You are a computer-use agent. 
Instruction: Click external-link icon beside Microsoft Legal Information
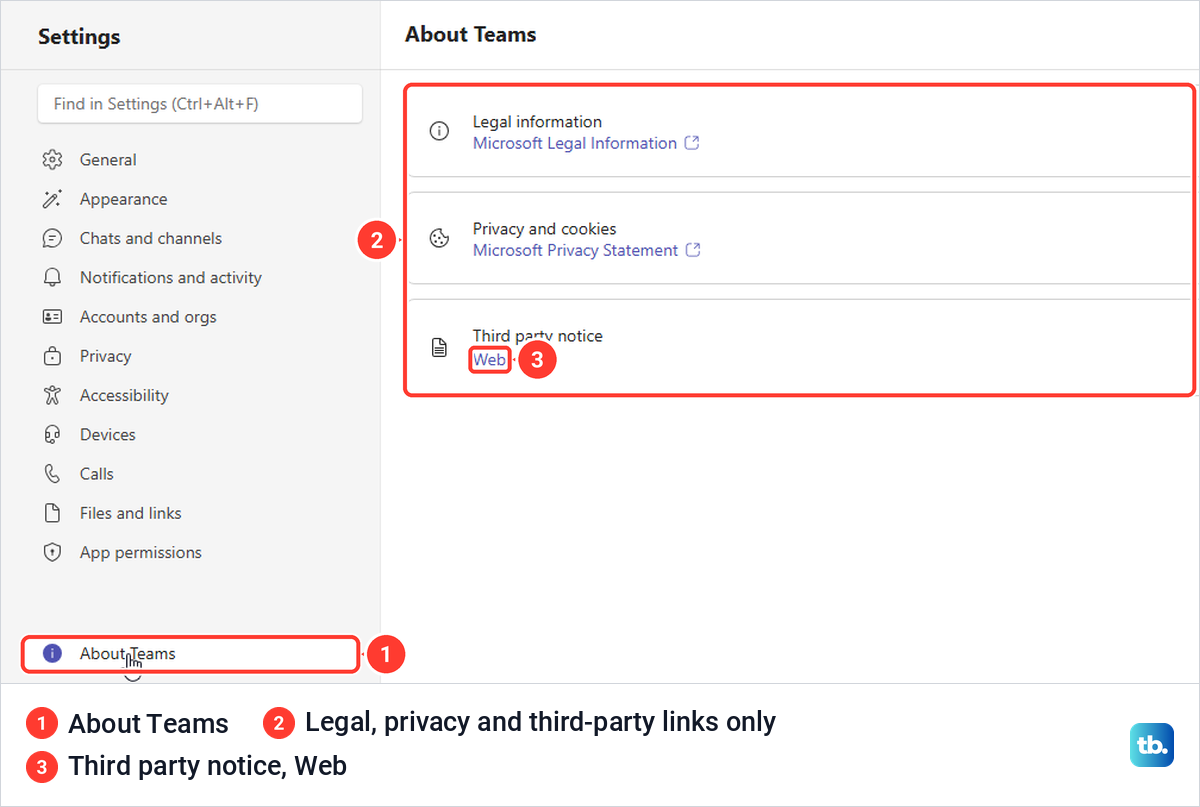[692, 143]
